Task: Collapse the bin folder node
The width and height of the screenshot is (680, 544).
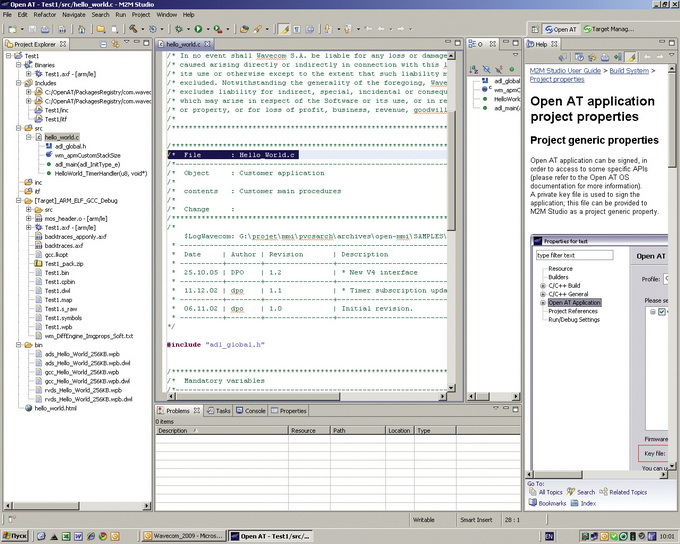Action: point(18,345)
